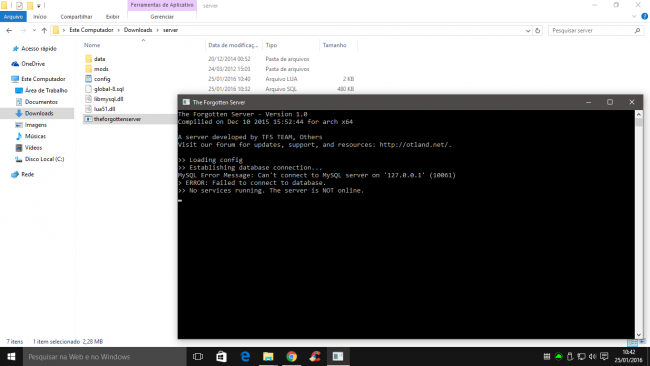Launch Google Chrome from the taskbar
The height and width of the screenshot is (366, 650).
coord(291,356)
